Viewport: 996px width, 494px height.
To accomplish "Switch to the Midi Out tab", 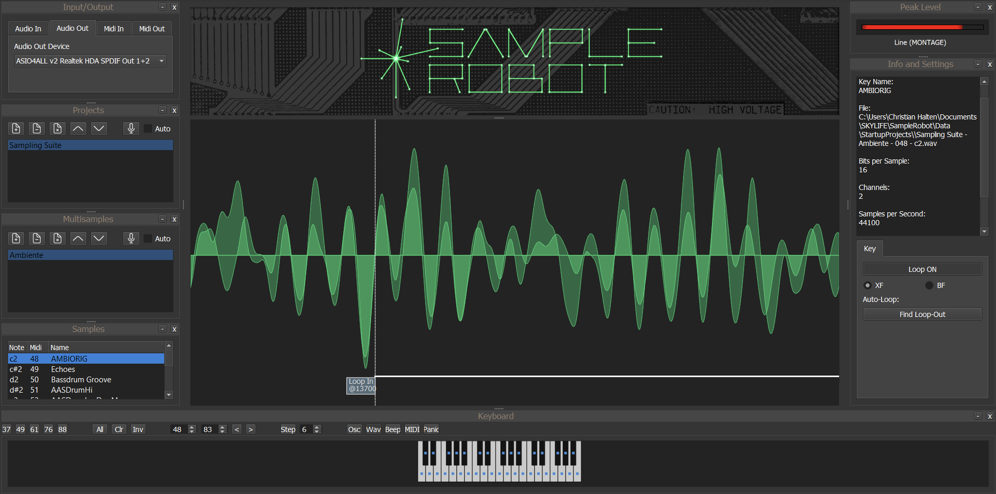I will (152, 29).
